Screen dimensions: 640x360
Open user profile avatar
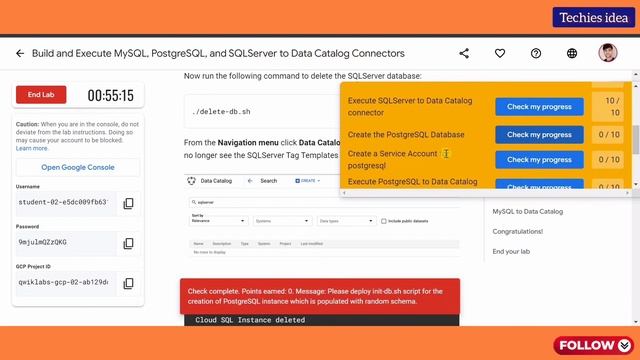click(x=608, y=53)
